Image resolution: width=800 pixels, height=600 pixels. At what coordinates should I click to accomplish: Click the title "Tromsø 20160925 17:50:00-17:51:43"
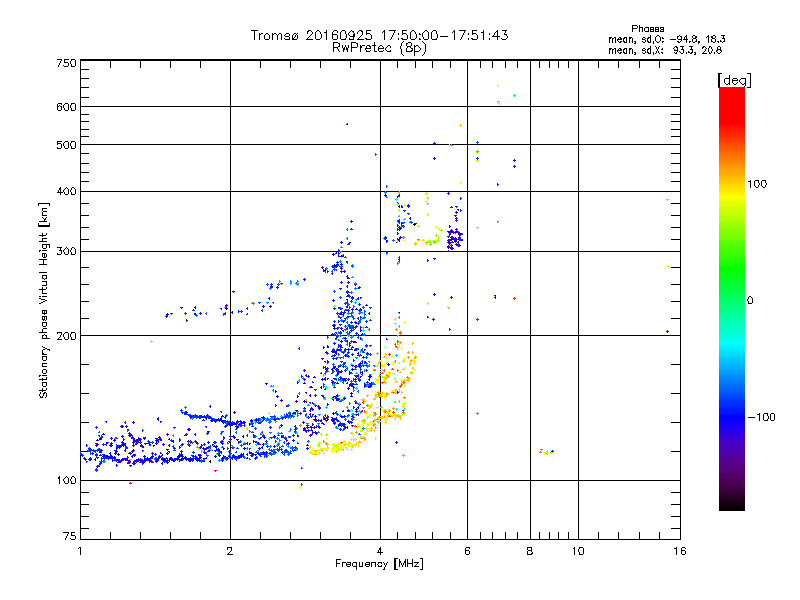coord(380,35)
